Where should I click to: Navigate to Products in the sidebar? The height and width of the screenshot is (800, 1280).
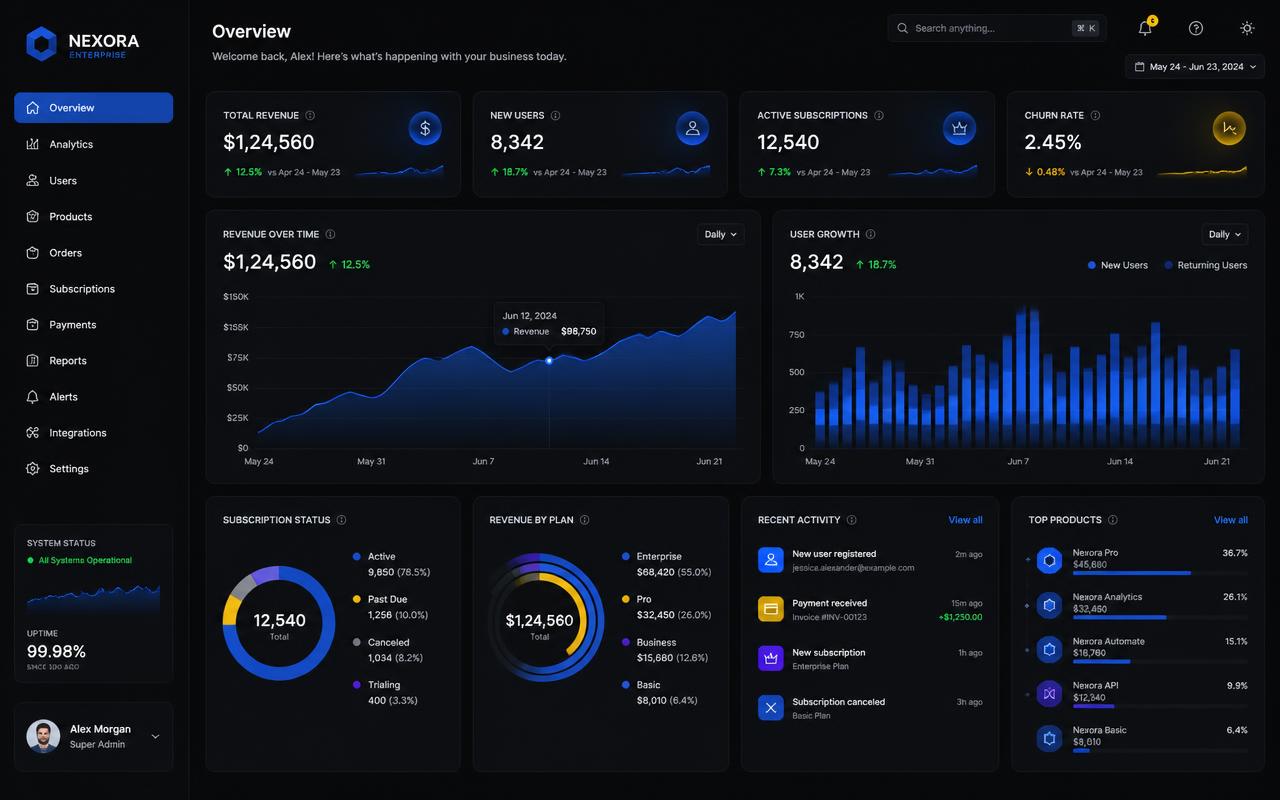tap(93, 216)
